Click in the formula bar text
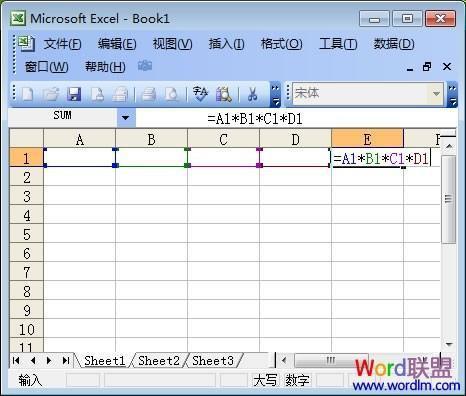466x396 pixels. pyautogui.click(x=255, y=119)
